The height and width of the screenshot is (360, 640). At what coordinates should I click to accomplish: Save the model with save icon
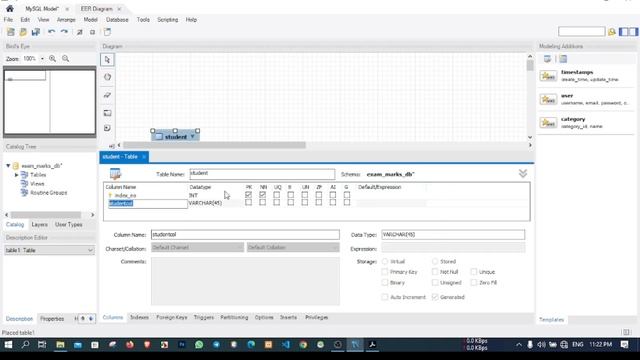(36, 32)
